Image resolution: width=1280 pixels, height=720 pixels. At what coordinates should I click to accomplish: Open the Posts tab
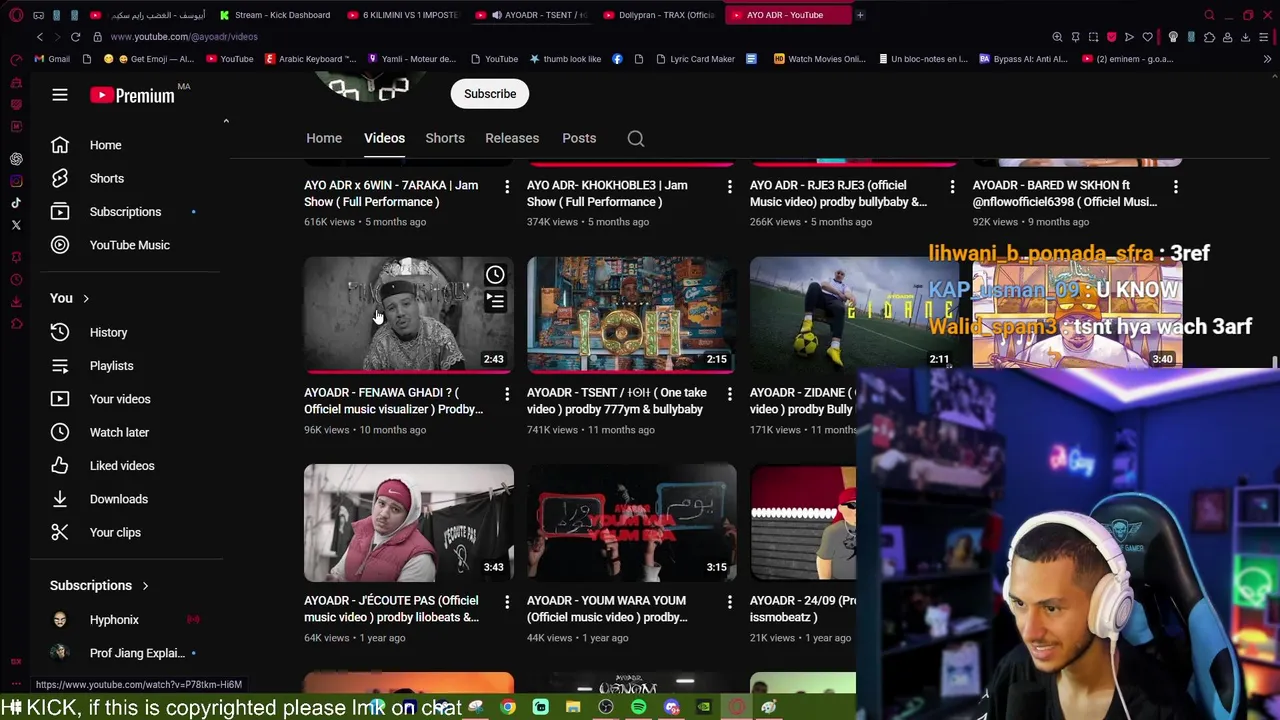(579, 138)
